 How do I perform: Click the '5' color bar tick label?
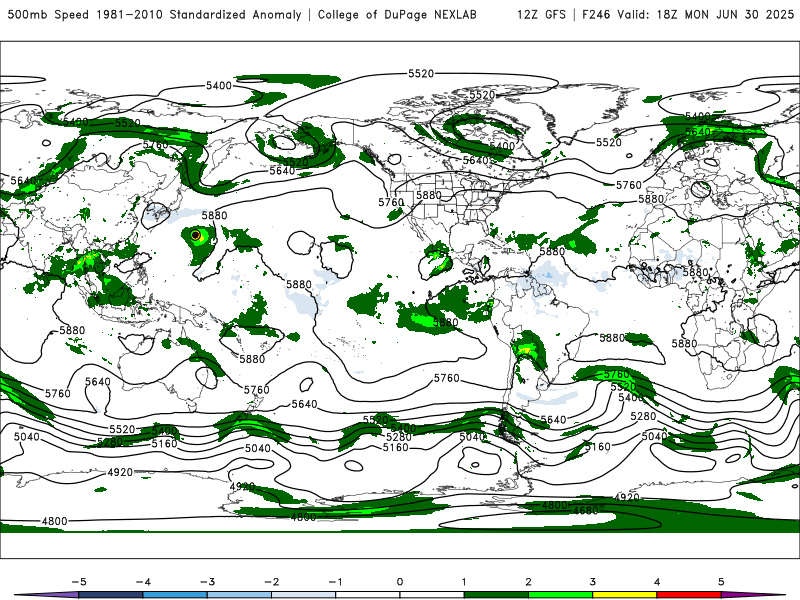tap(721, 582)
